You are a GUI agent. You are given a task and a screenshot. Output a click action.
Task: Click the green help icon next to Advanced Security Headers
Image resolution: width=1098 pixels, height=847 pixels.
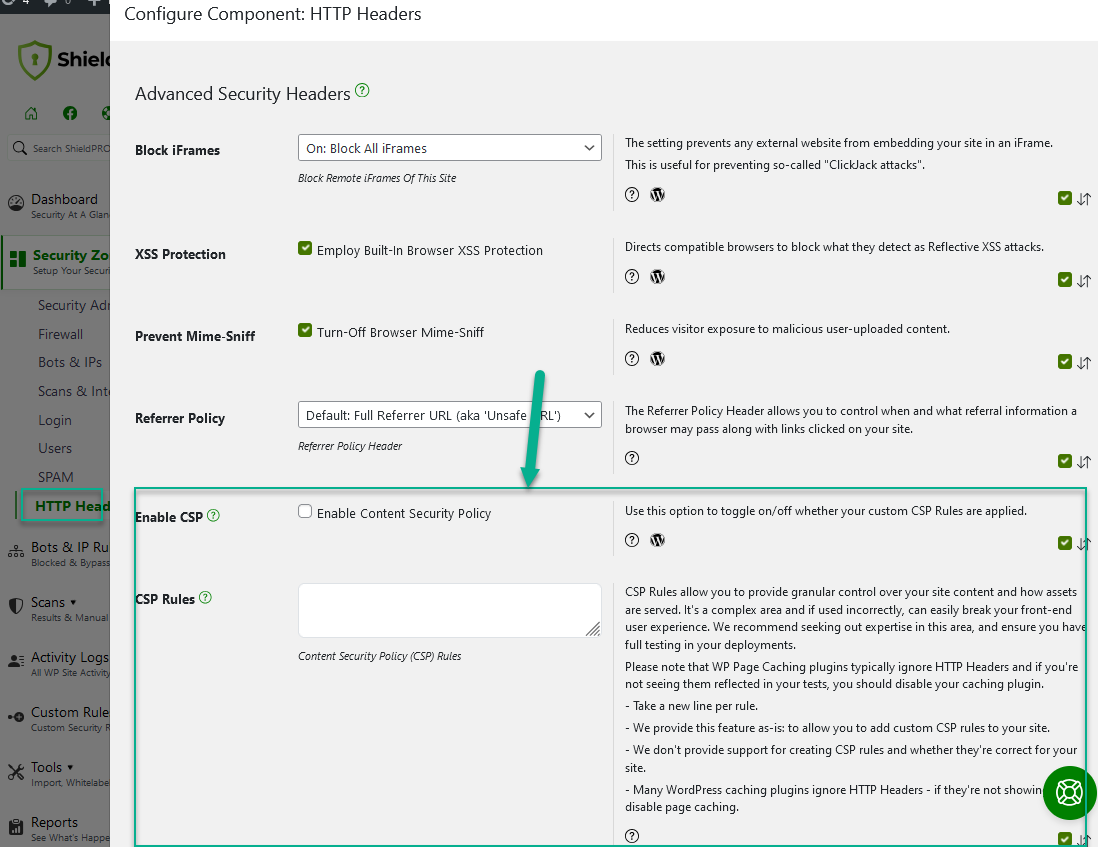[x=361, y=90]
